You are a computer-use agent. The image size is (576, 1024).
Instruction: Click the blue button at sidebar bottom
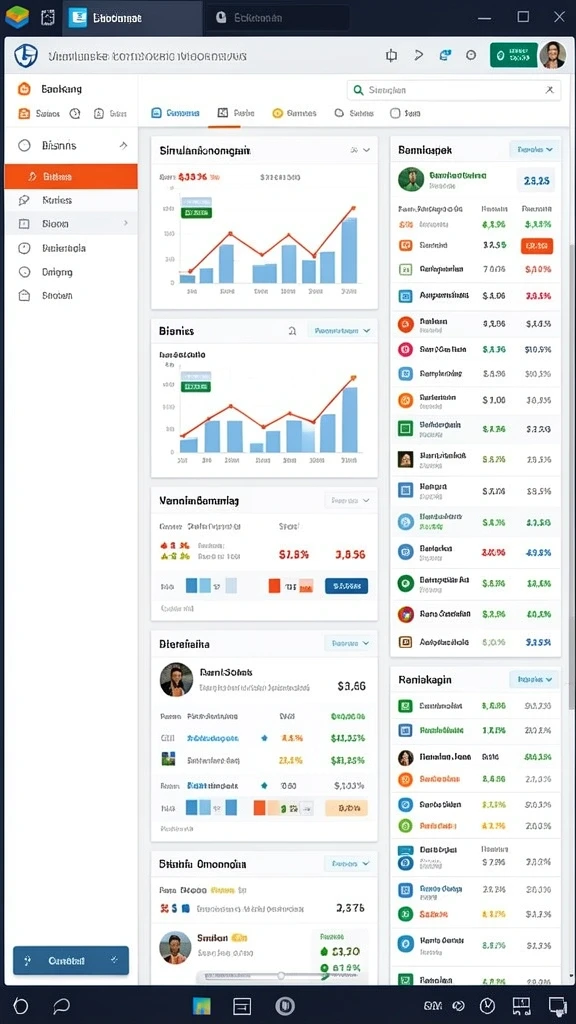[x=71, y=961]
